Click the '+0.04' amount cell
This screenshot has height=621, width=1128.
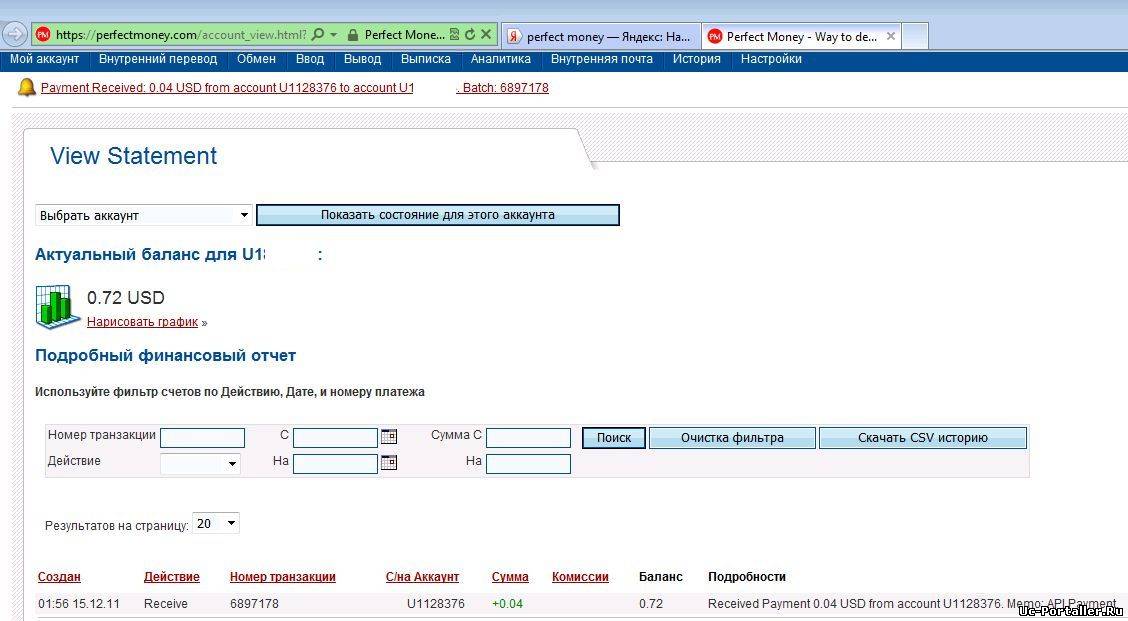(507, 604)
